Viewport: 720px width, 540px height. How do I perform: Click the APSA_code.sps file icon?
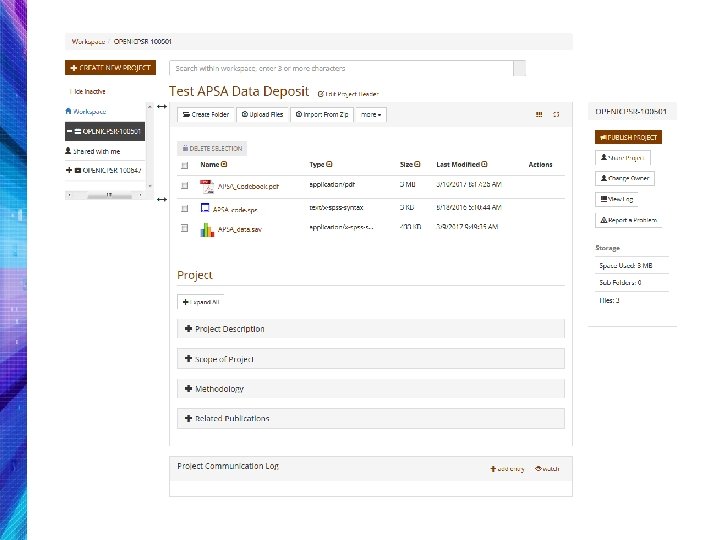click(x=205, y=208)
